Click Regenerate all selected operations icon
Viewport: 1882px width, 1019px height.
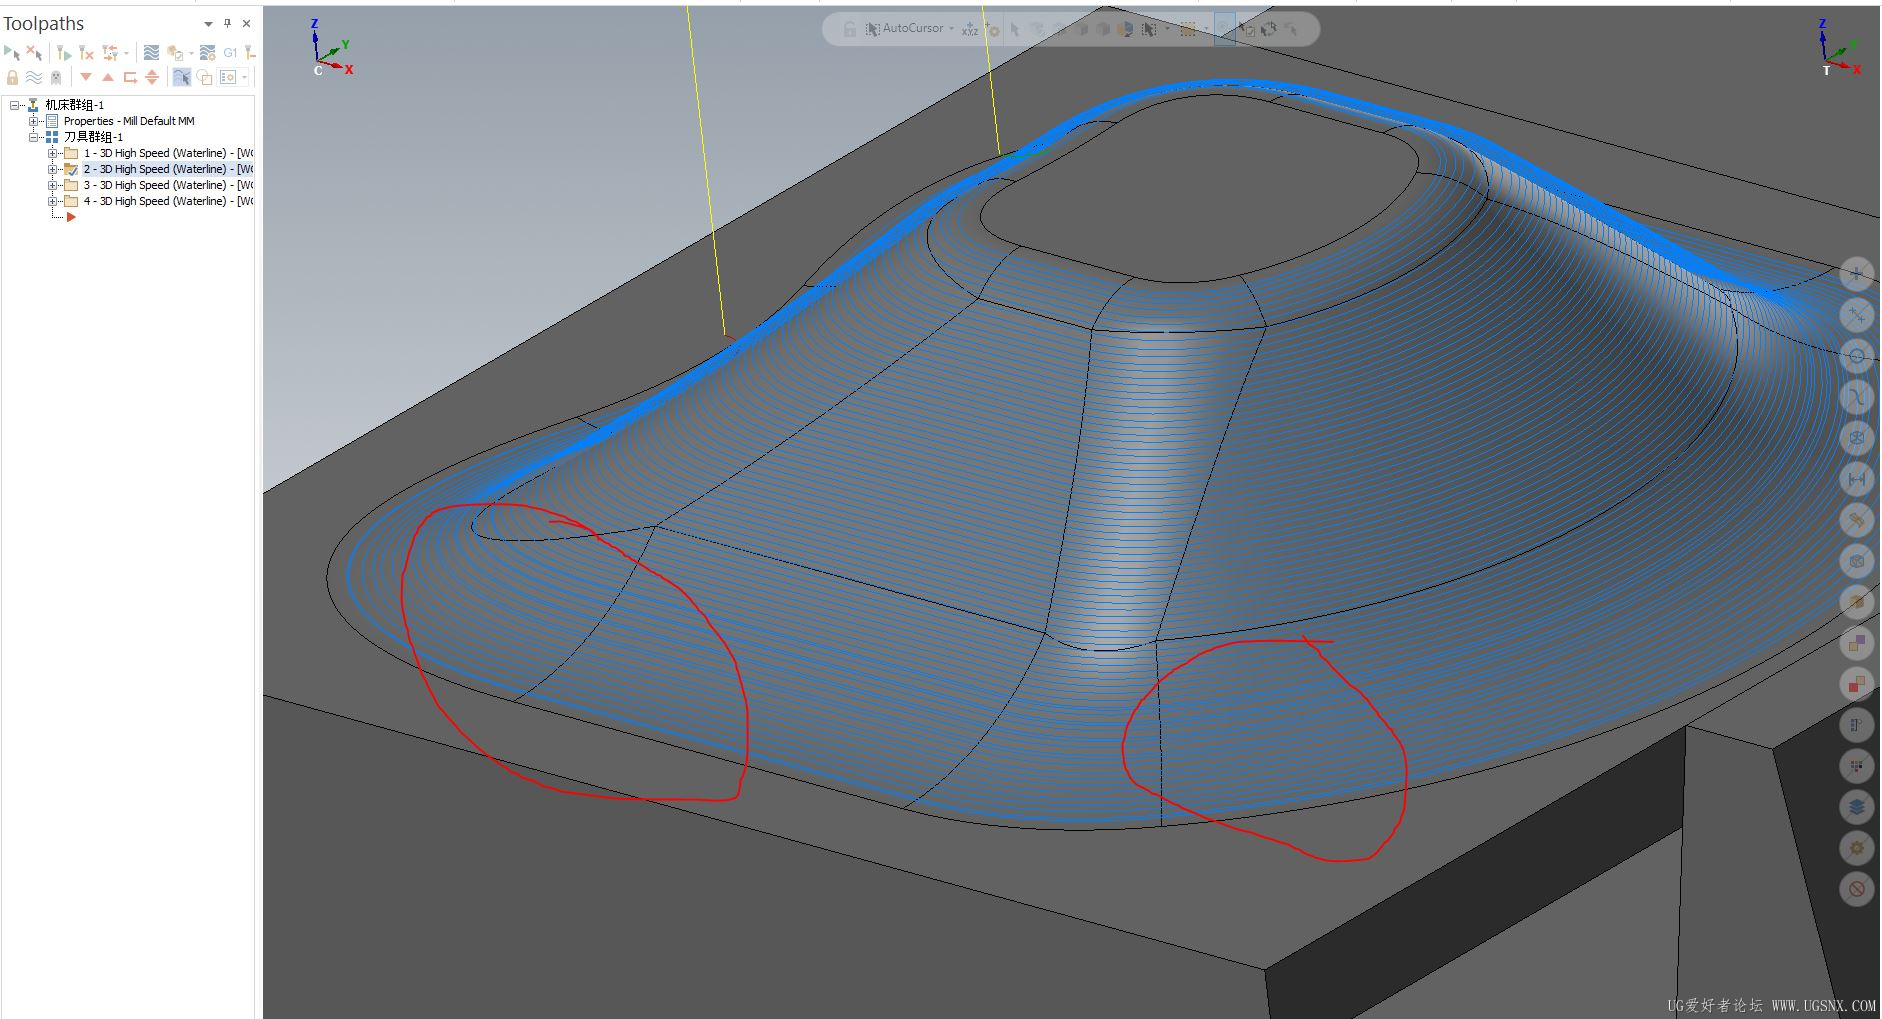point(64,52)
